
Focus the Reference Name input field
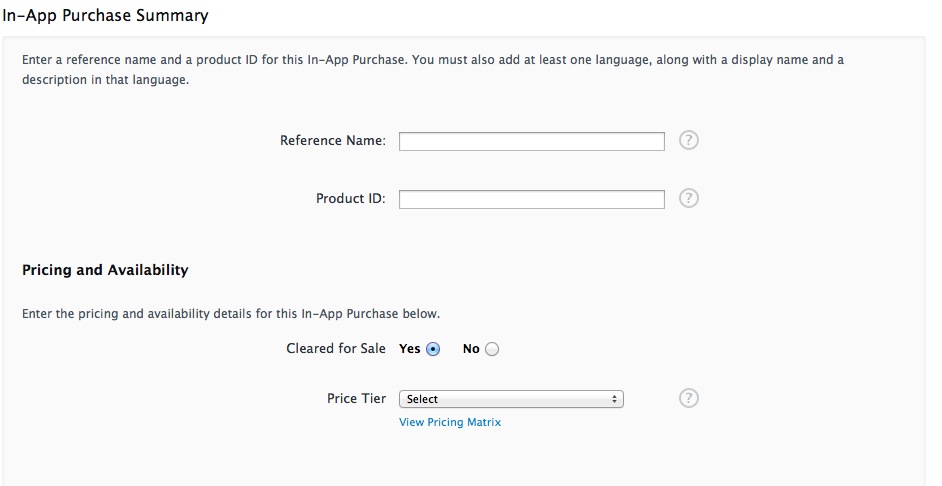coord(532,141)
